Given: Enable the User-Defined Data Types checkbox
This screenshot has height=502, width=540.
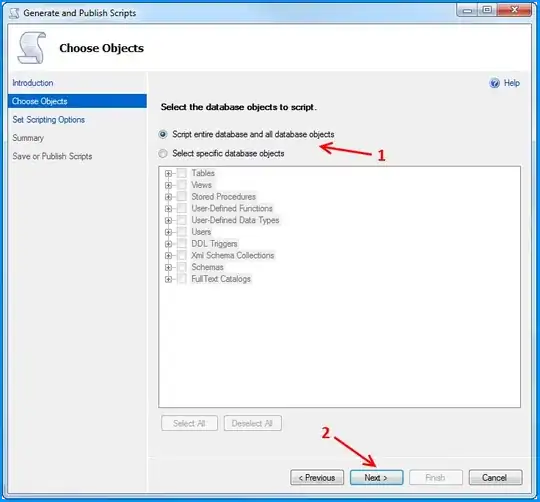Looking at the screenshot, I should (182, 220).
